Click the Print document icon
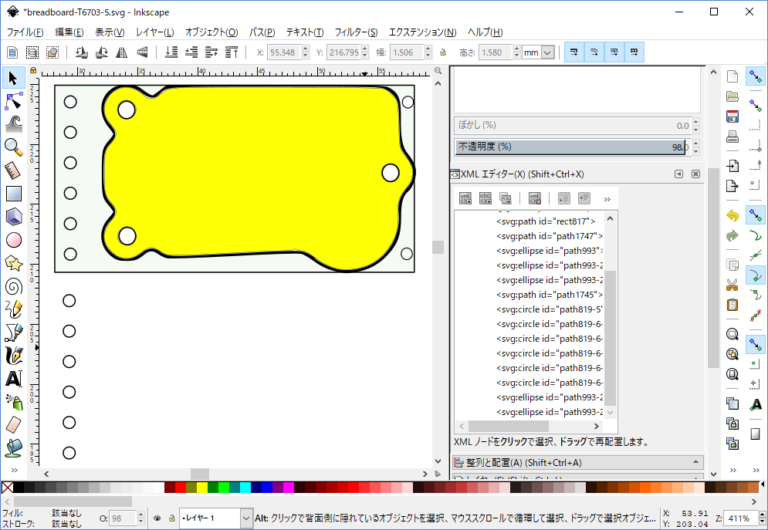Image resolution: width=768 pixels, height=530 pixels. pos(732,136)
